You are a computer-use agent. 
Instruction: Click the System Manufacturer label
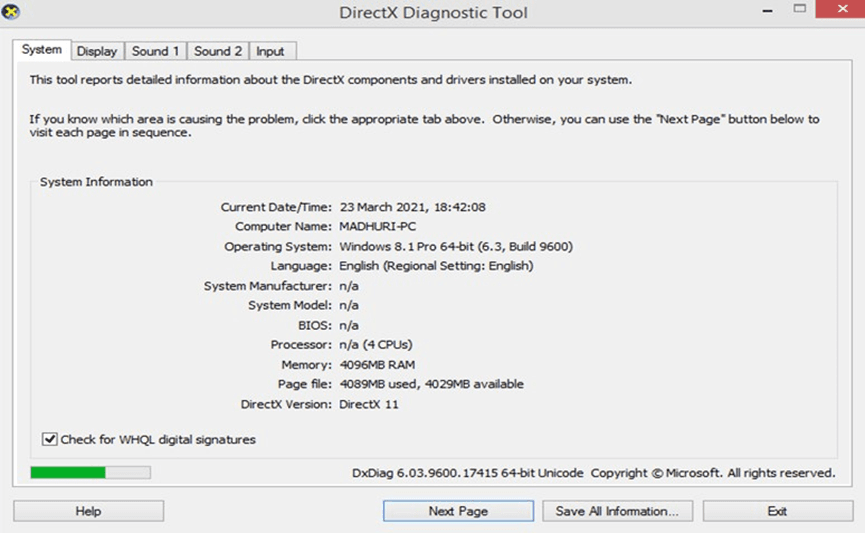click(268, 286)
